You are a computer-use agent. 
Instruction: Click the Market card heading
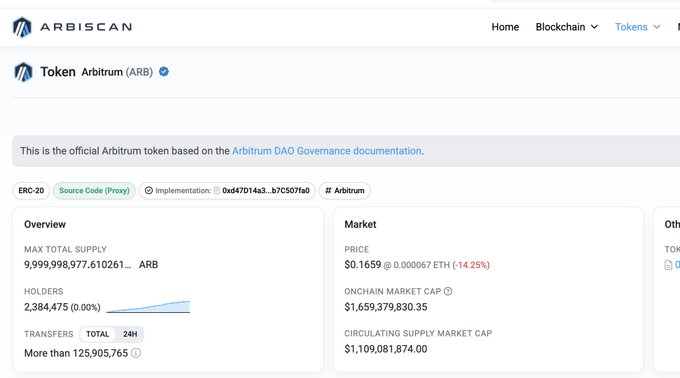coord(360,225)
